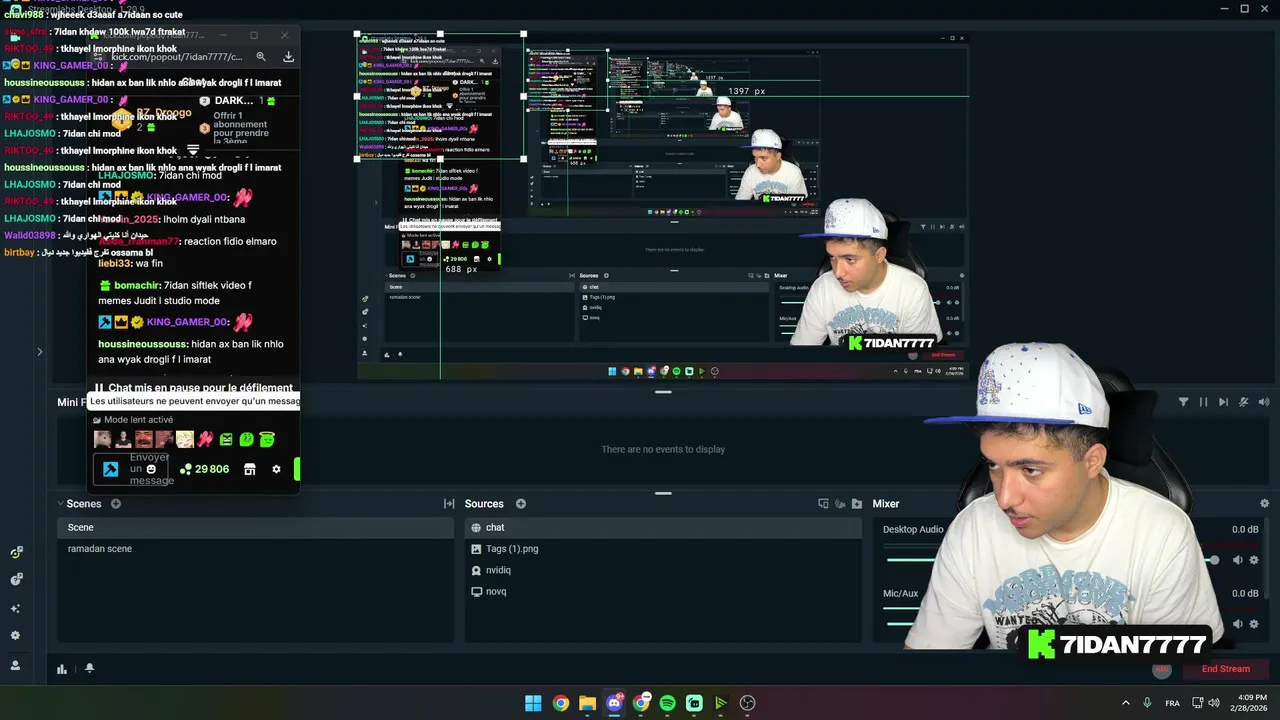The image size is (1280, 720).
Task: Expand the gift leaderboard handle
Action: pyautogui.click(x=193, y=150)
